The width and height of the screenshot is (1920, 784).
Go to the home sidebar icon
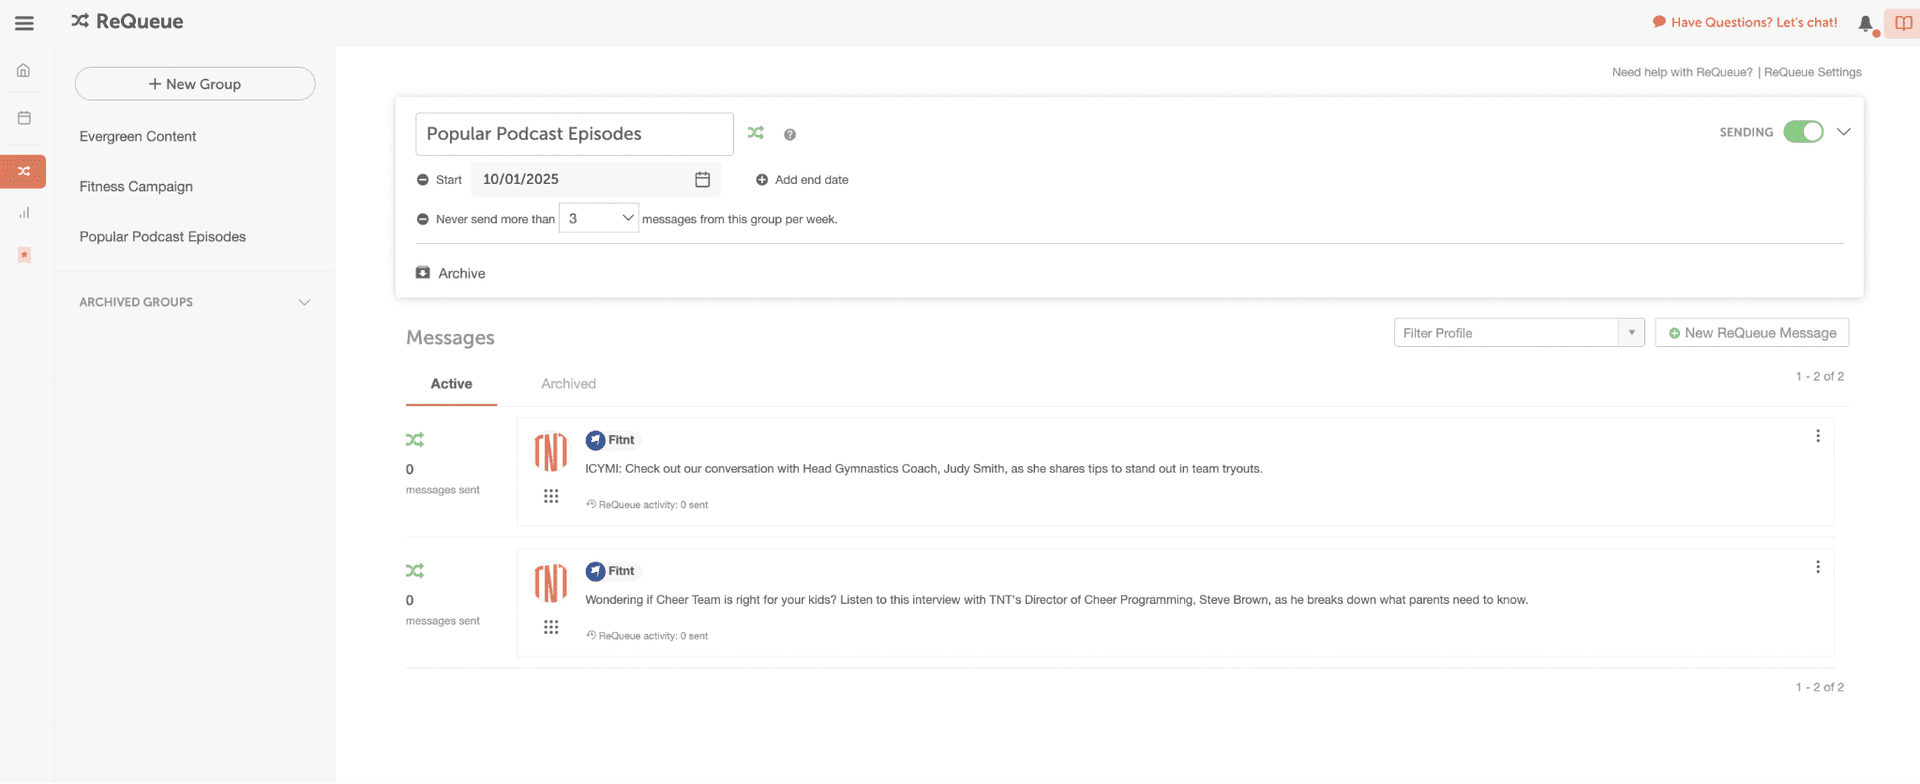point(23,71)
